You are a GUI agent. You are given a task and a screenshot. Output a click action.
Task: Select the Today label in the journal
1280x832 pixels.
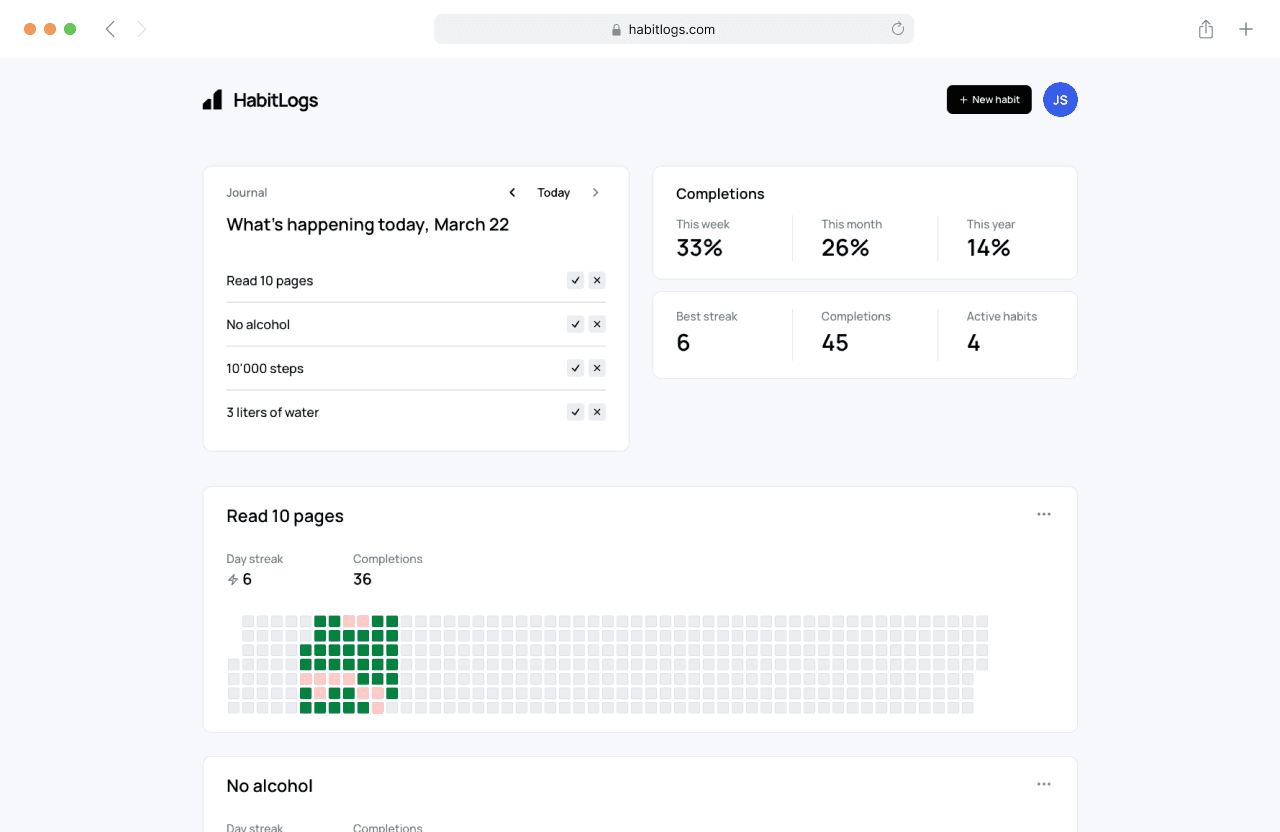click(554, 192)
